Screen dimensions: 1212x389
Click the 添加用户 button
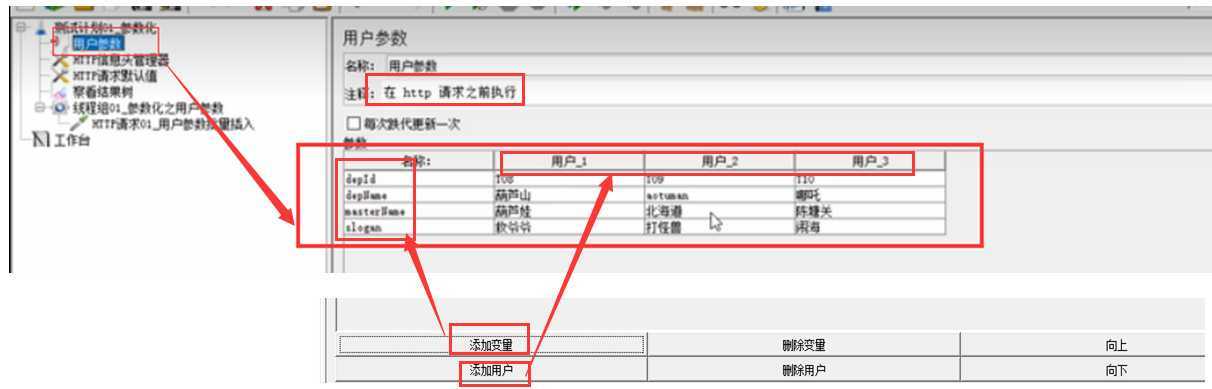point(491,369)
